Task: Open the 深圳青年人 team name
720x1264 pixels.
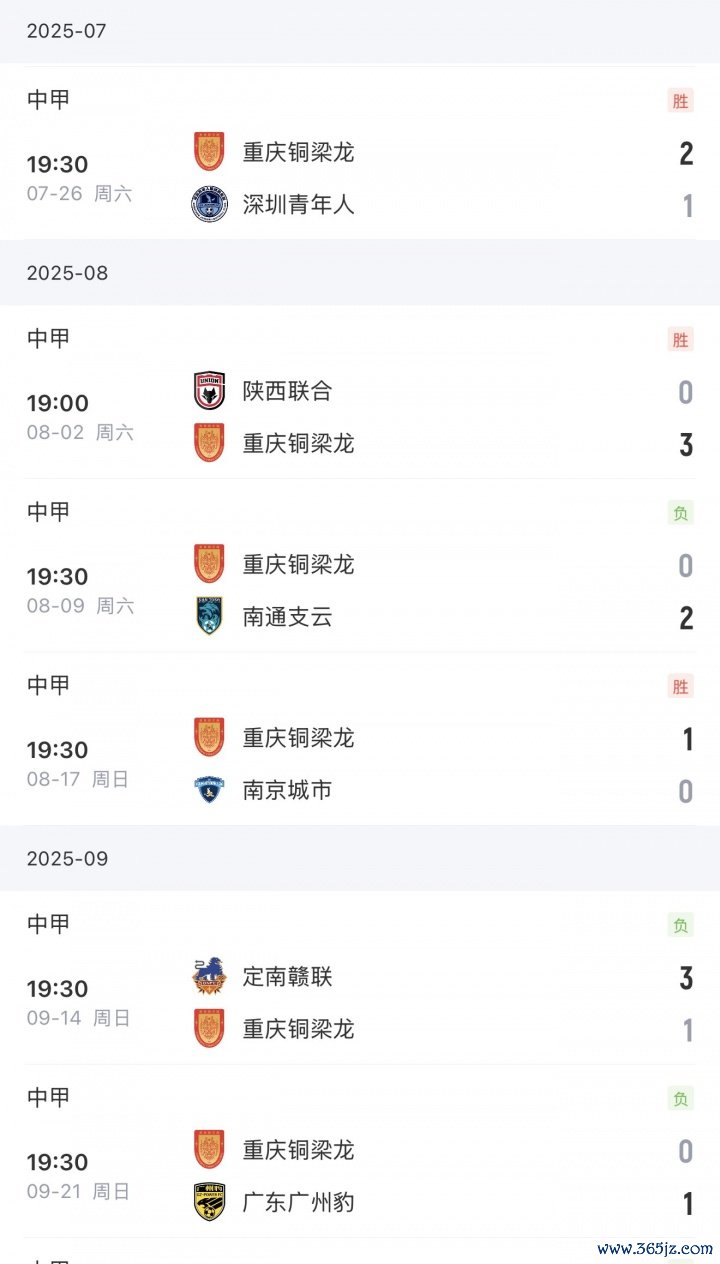Action: click(x=298, y=205)
